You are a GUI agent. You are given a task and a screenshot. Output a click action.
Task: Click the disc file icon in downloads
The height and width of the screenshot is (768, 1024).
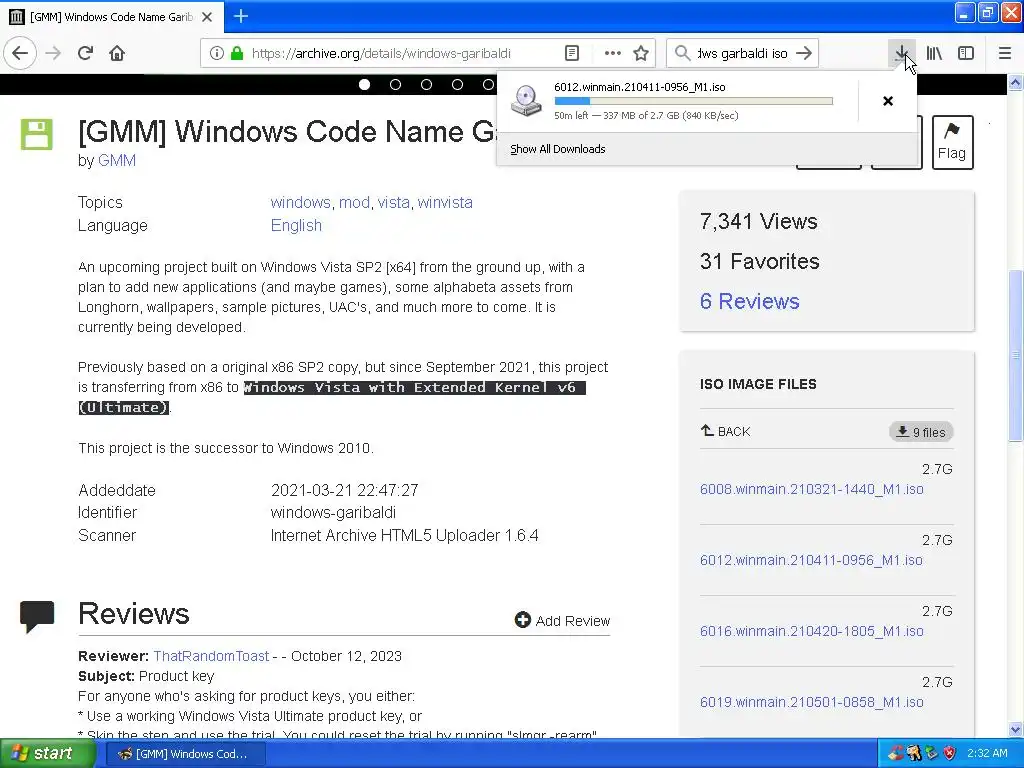526,101
